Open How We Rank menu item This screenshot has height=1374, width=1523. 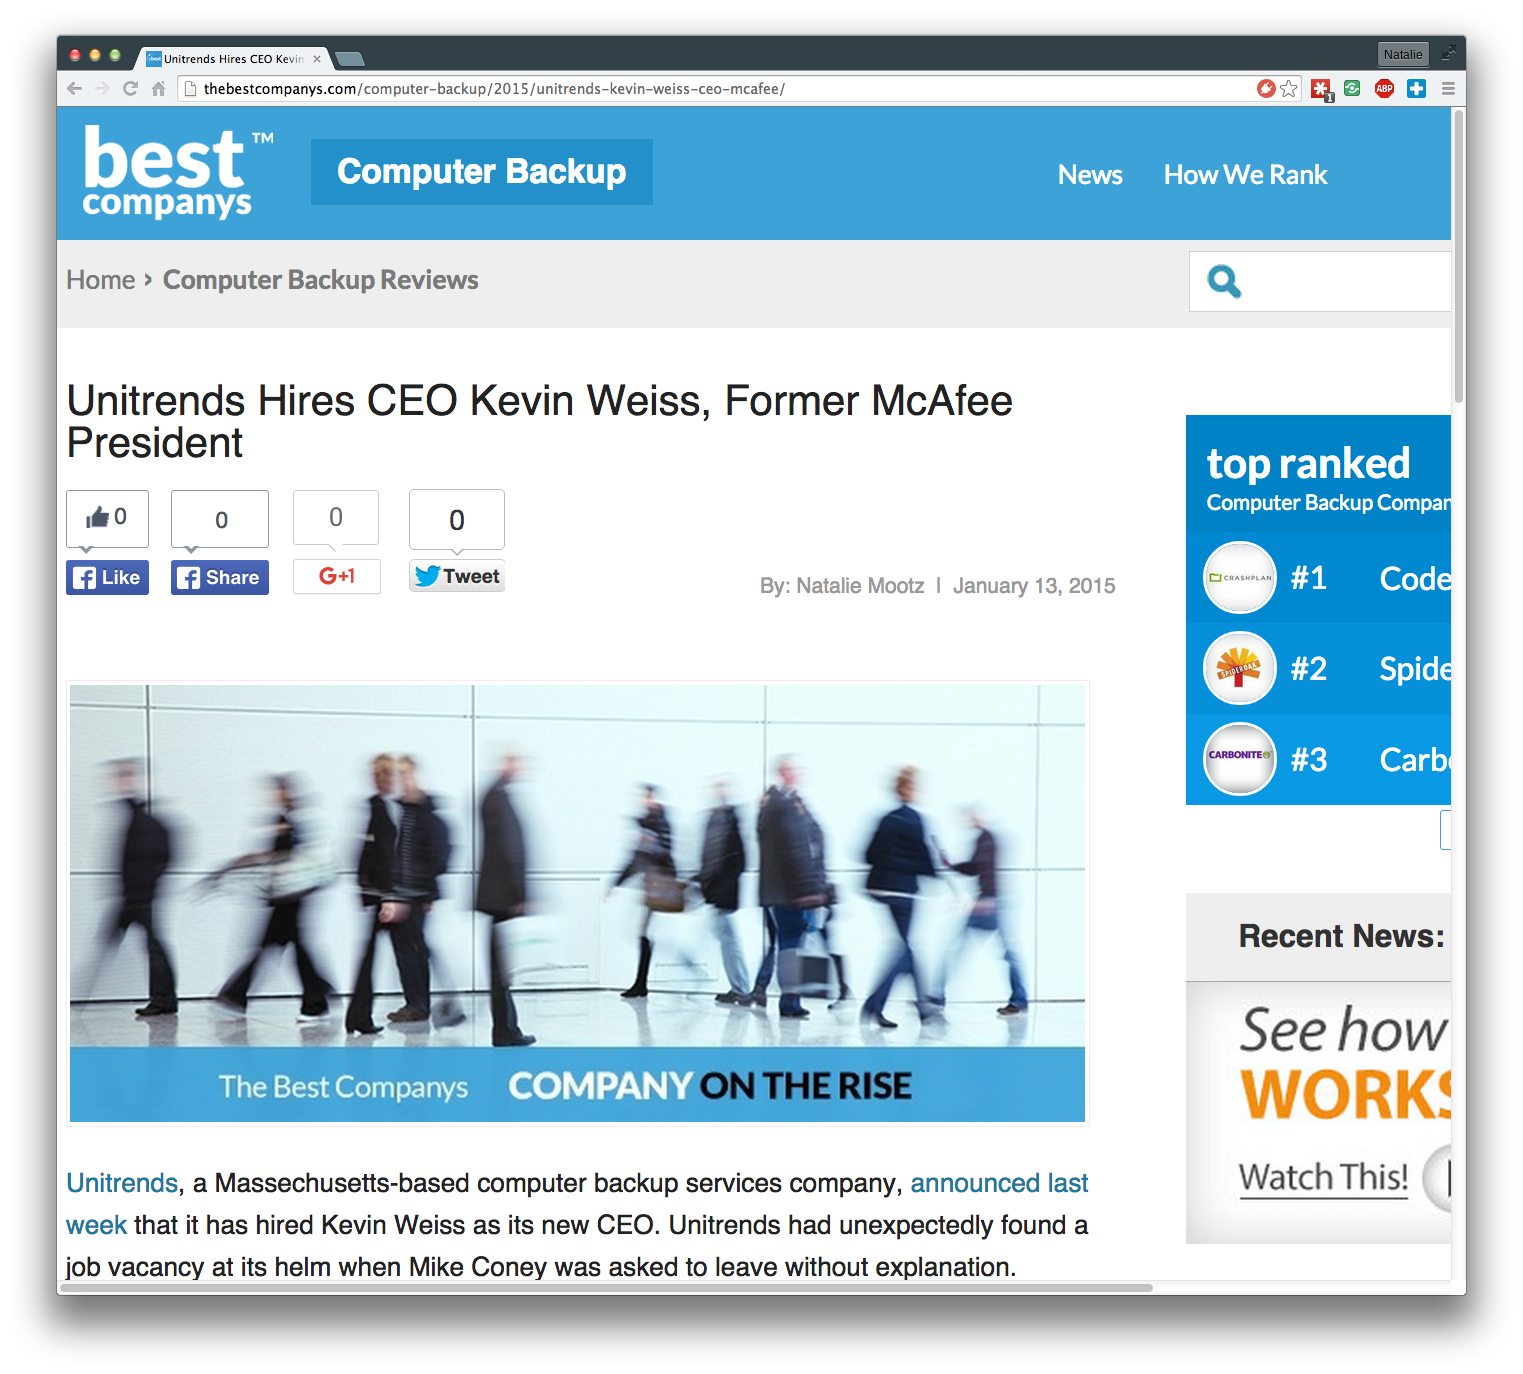coord(1245,175)
